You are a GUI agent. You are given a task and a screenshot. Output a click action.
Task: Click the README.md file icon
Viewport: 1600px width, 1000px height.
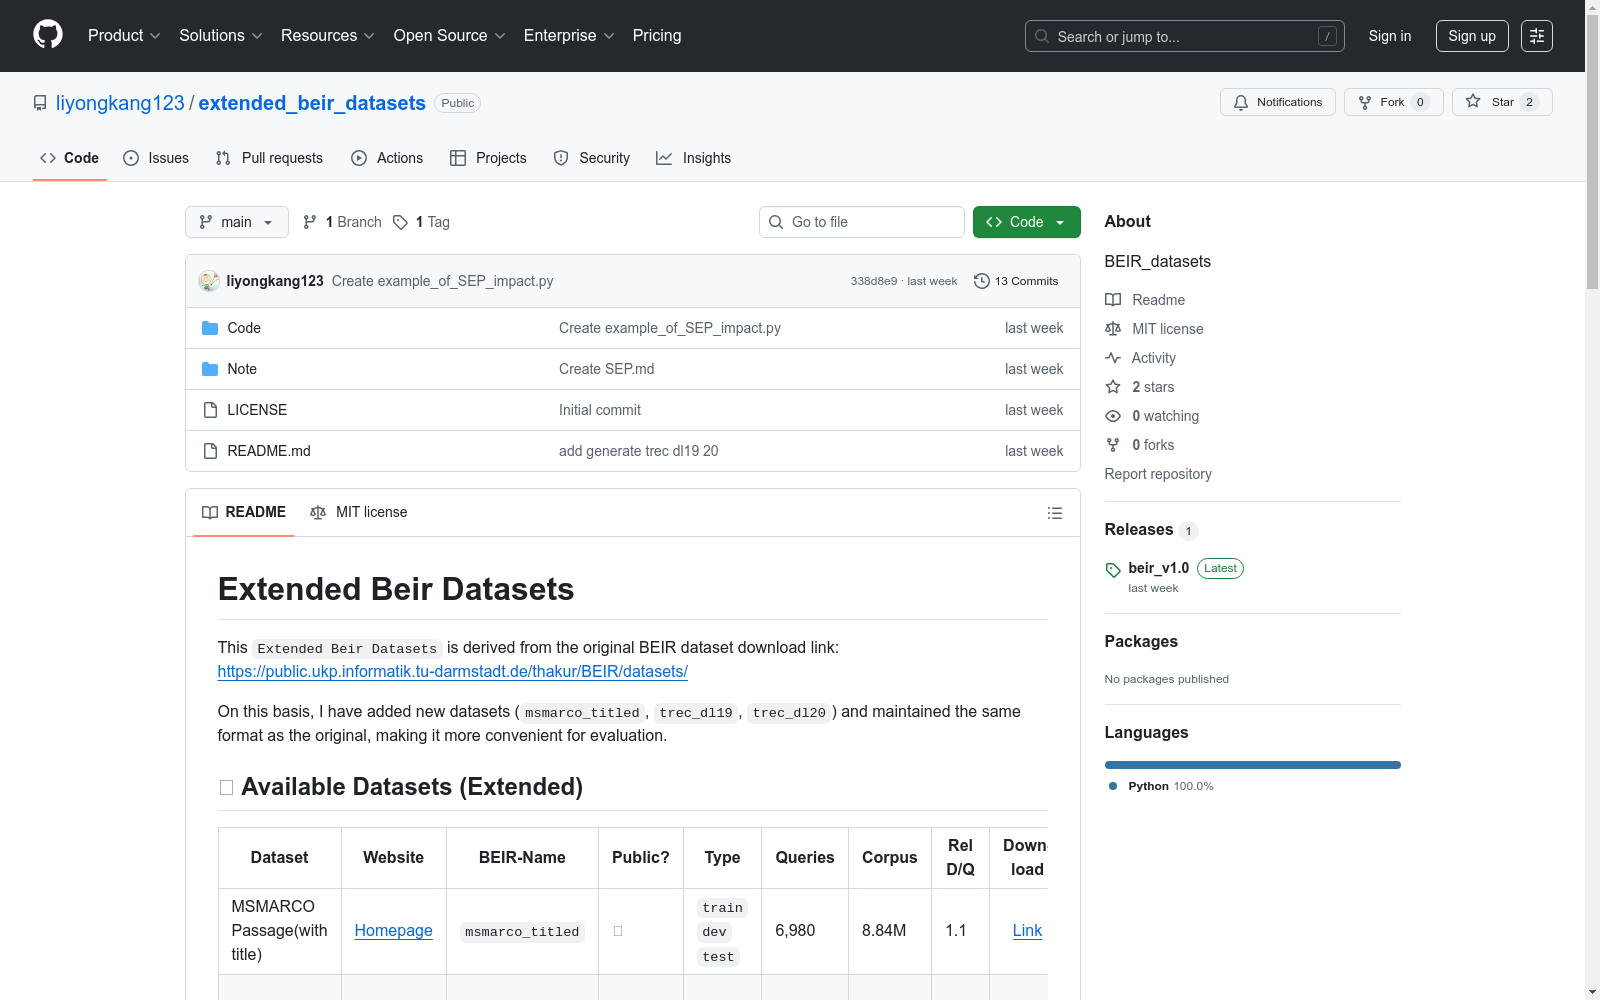210,451
